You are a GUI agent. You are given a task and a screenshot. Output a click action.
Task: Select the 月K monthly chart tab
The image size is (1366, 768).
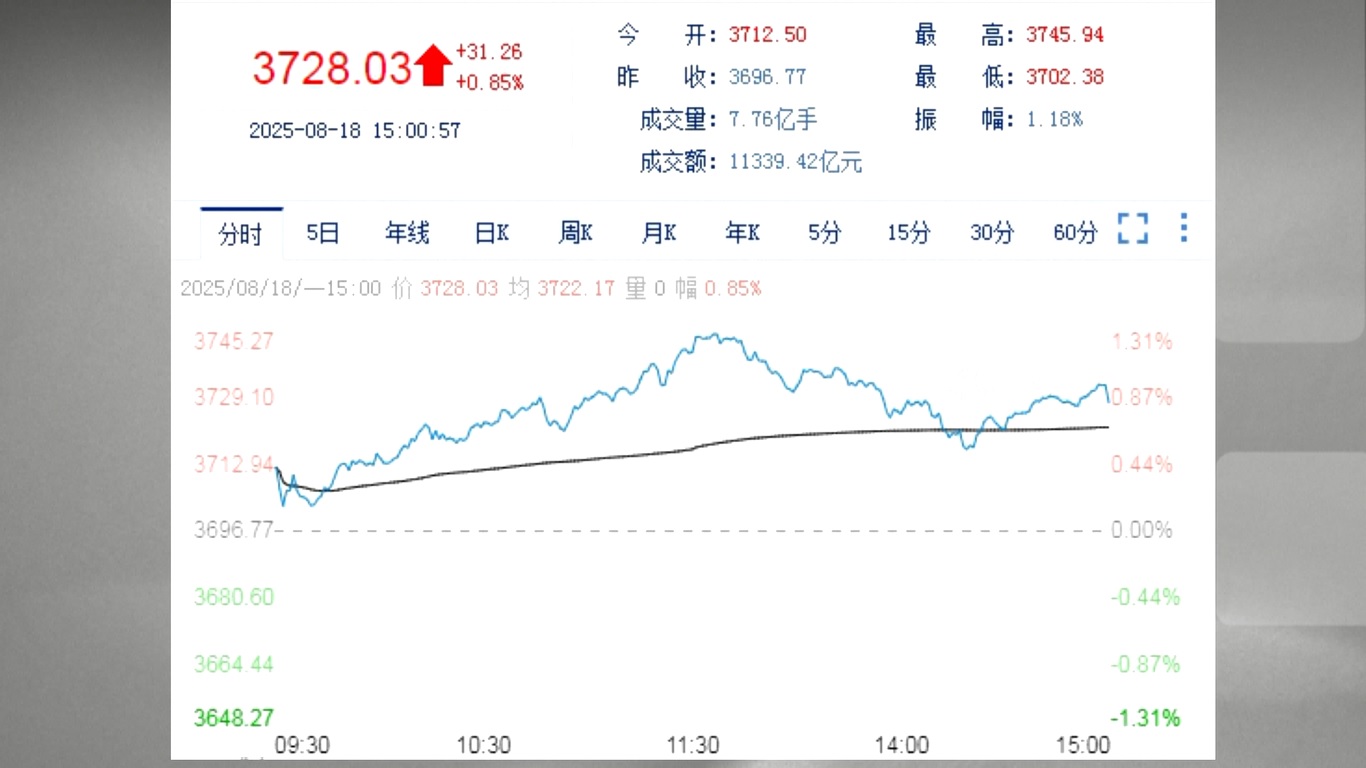tap(657, 232)
